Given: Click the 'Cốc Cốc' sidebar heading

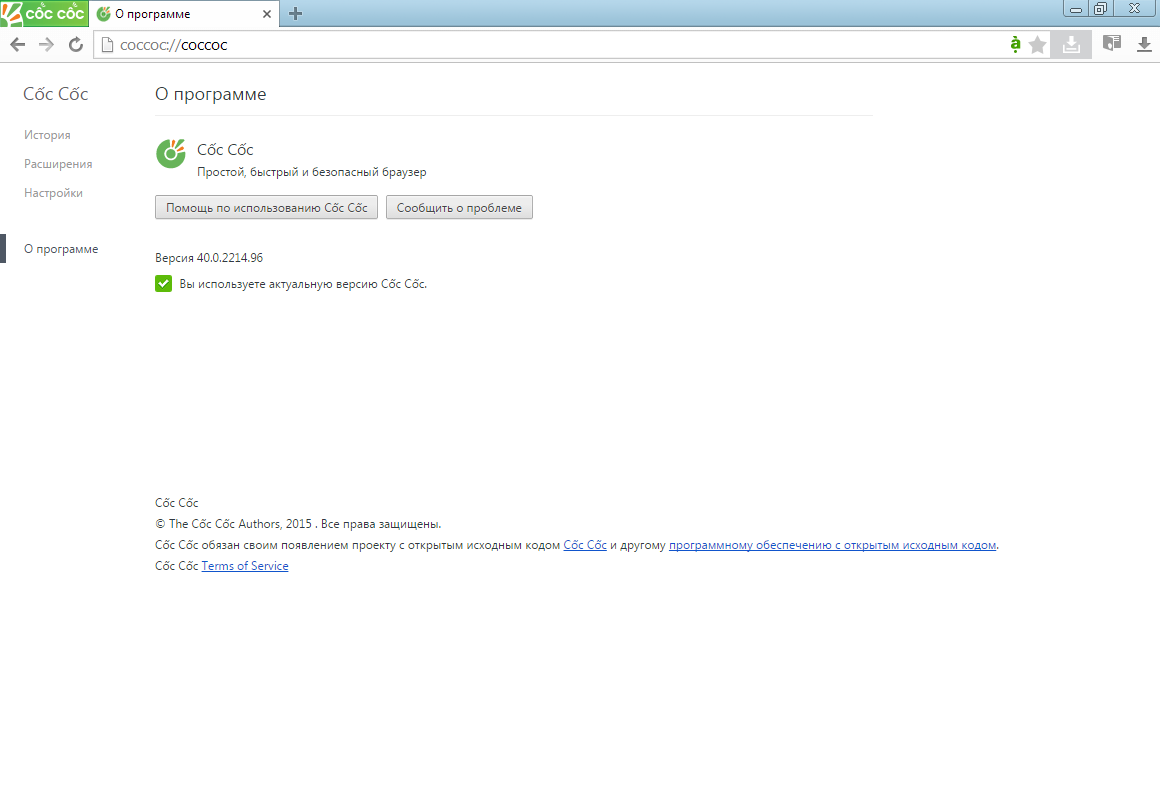Looking at the screenshot, I should coord(55,94).
